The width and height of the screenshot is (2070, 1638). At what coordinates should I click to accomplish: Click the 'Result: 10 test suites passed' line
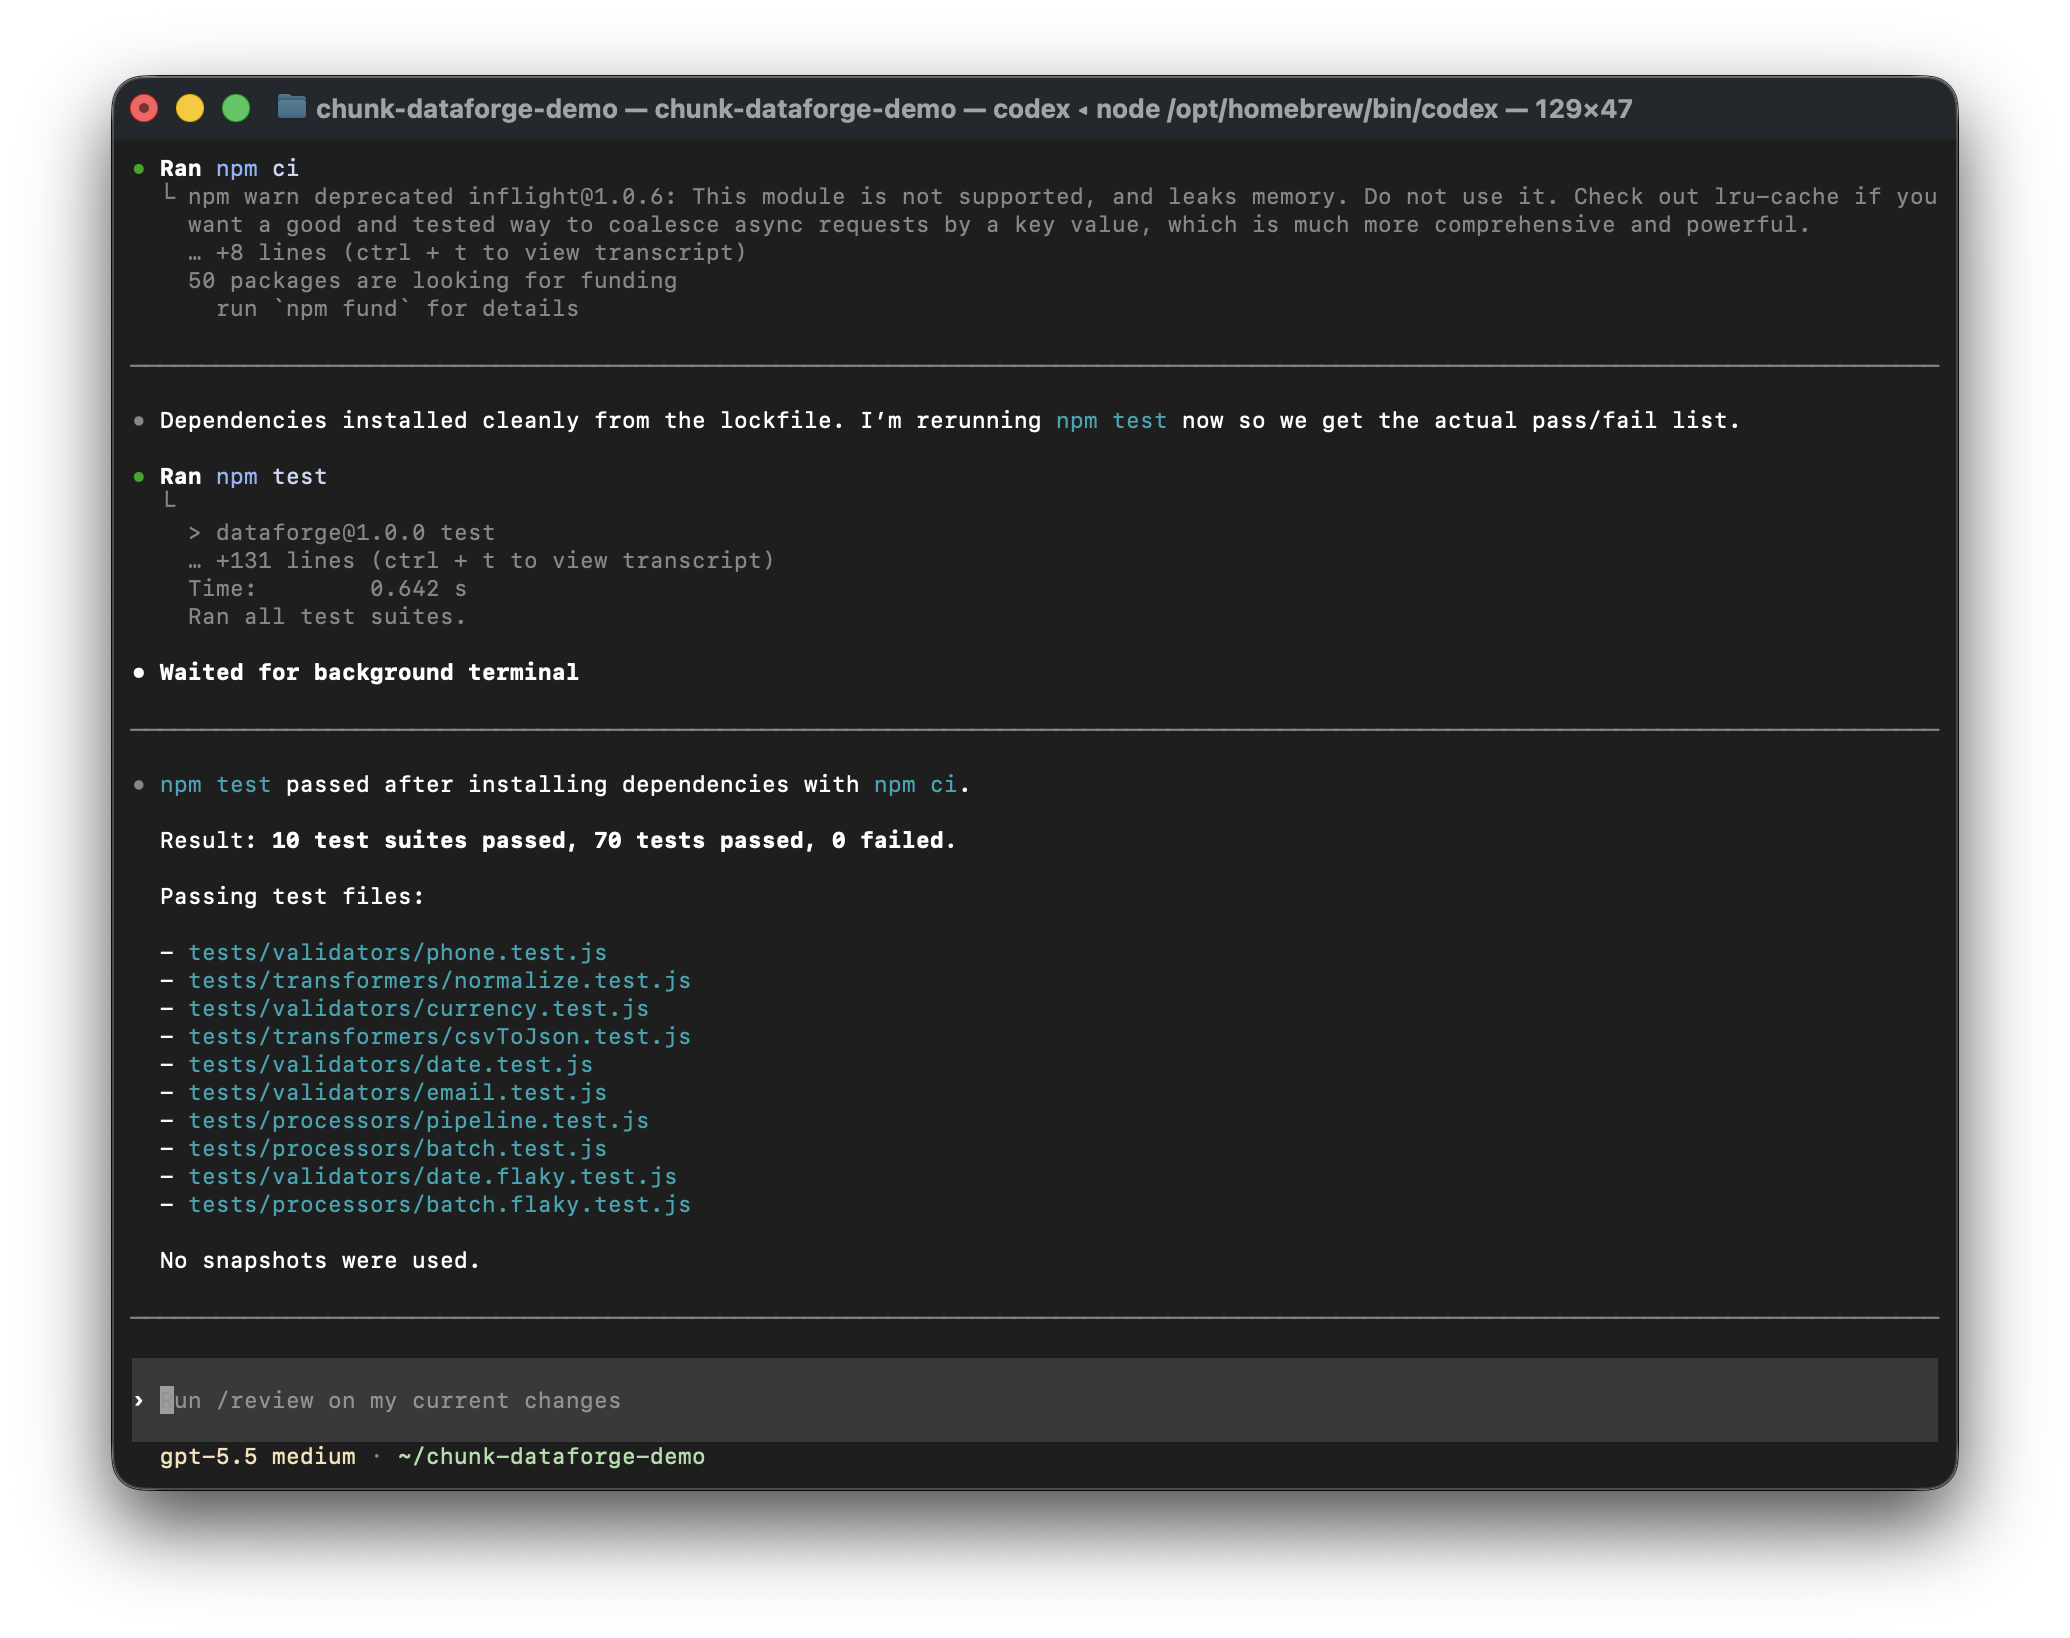558,840
